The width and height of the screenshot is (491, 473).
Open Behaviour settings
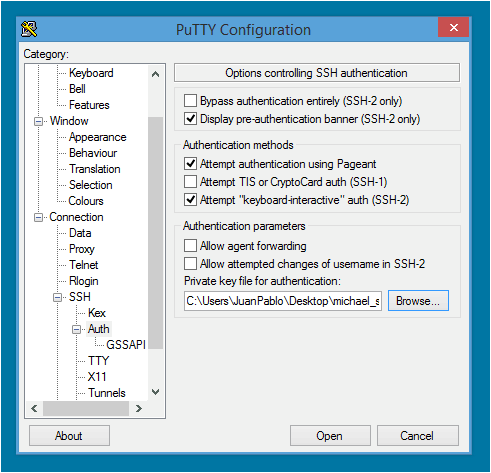93,153
